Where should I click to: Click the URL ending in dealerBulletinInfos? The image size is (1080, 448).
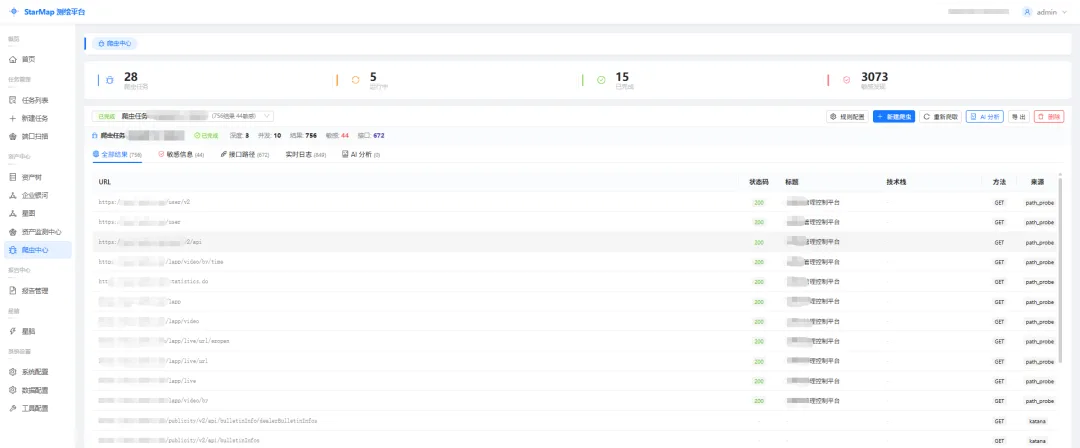click(x=207, y=420)
